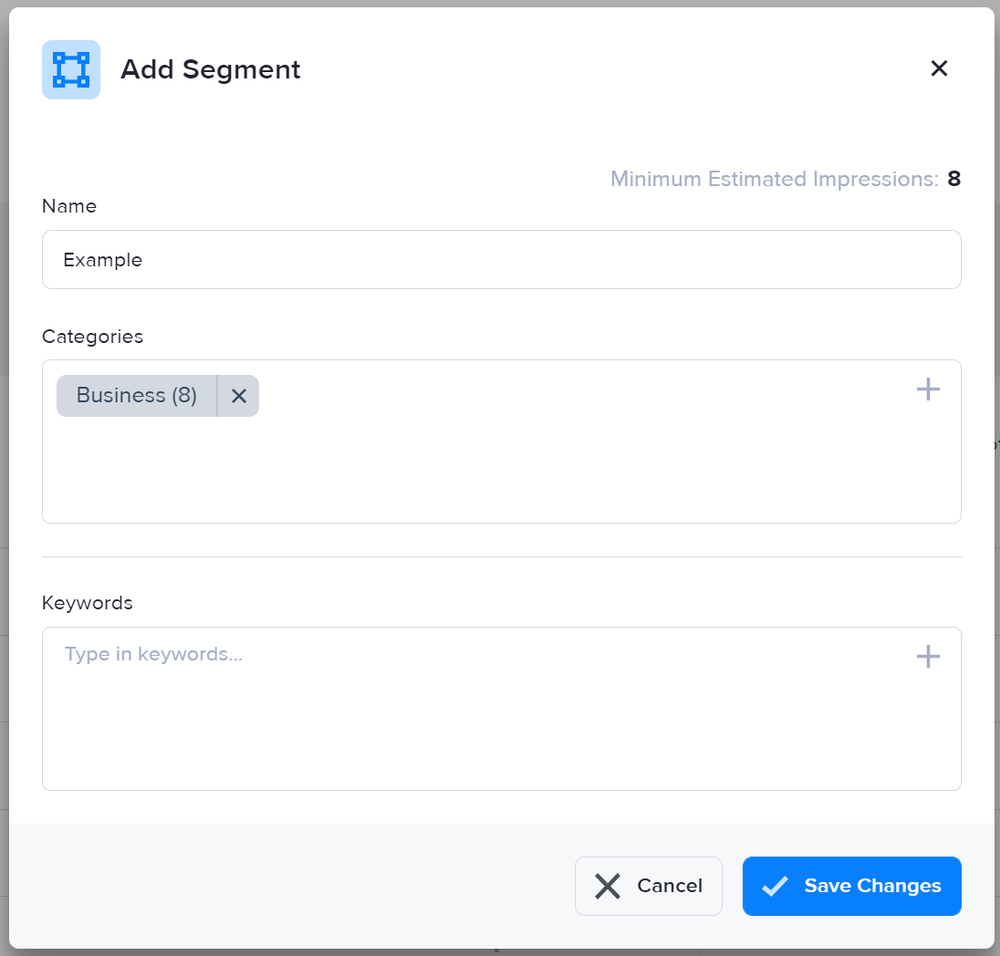
Task: Focus the Type in keywords field
Action: (x=501, y=709)
